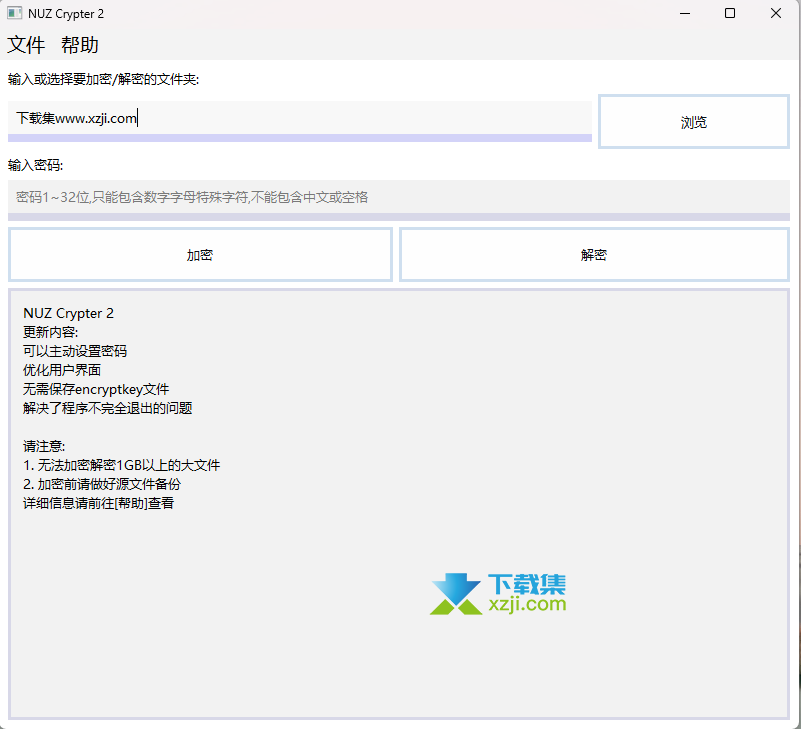The height and width of the screenshot is (729, 801).
Task: Click the label '输入或选择要加密/解密的文件夹:'
Action: pos(103,79)
